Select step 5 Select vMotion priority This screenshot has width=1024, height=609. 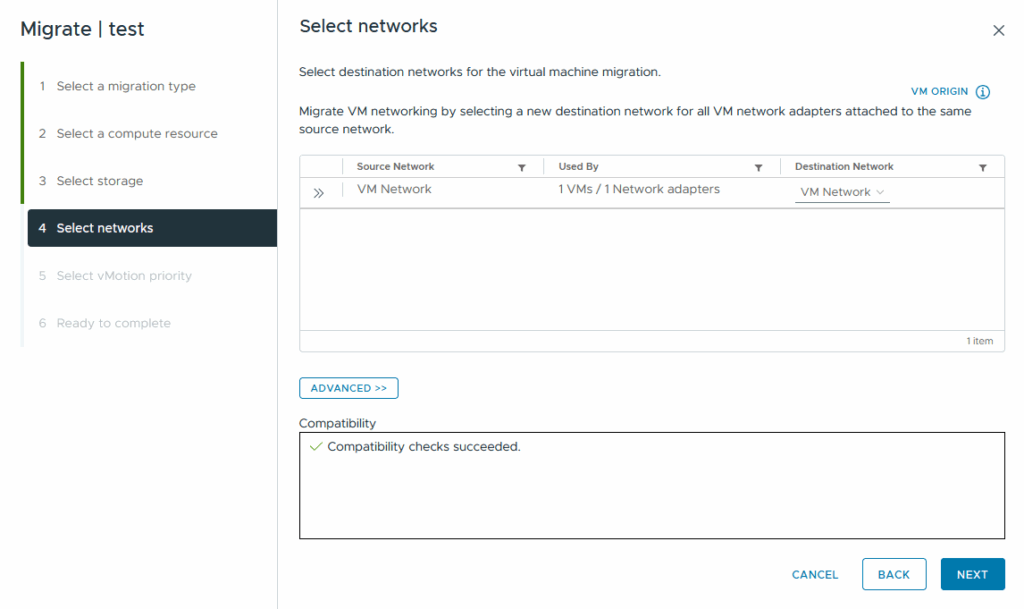[x=115, y=275]
